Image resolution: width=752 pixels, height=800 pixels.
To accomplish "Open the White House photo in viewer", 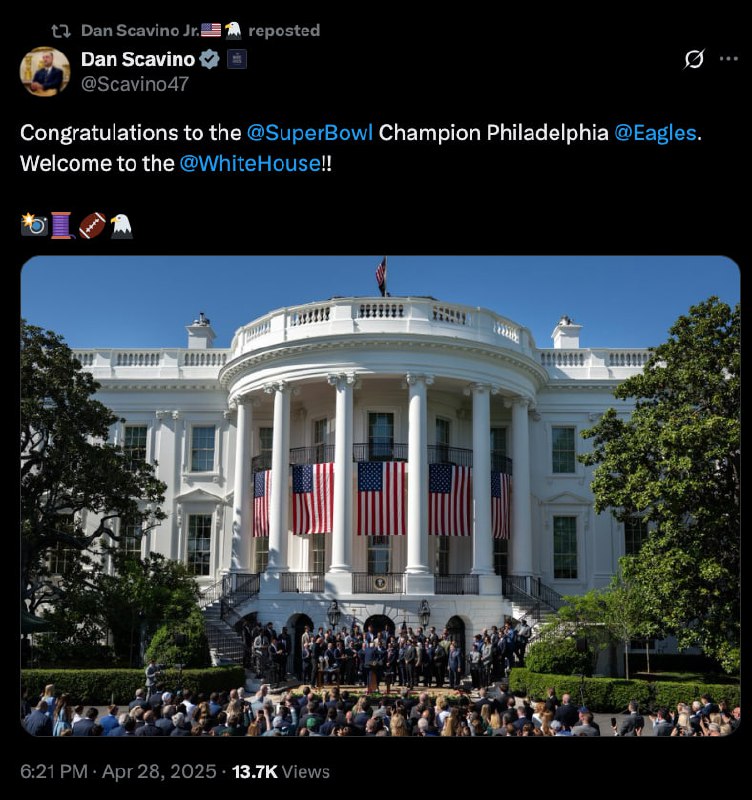I will (380, 496).
